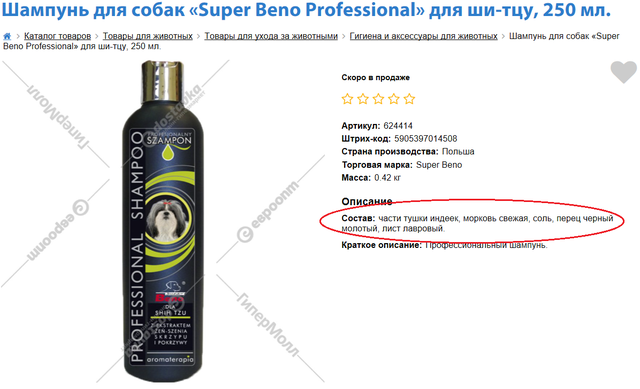Rate product with the second star
This screenshot has height=389, width=640.
(x=363, y=99)
